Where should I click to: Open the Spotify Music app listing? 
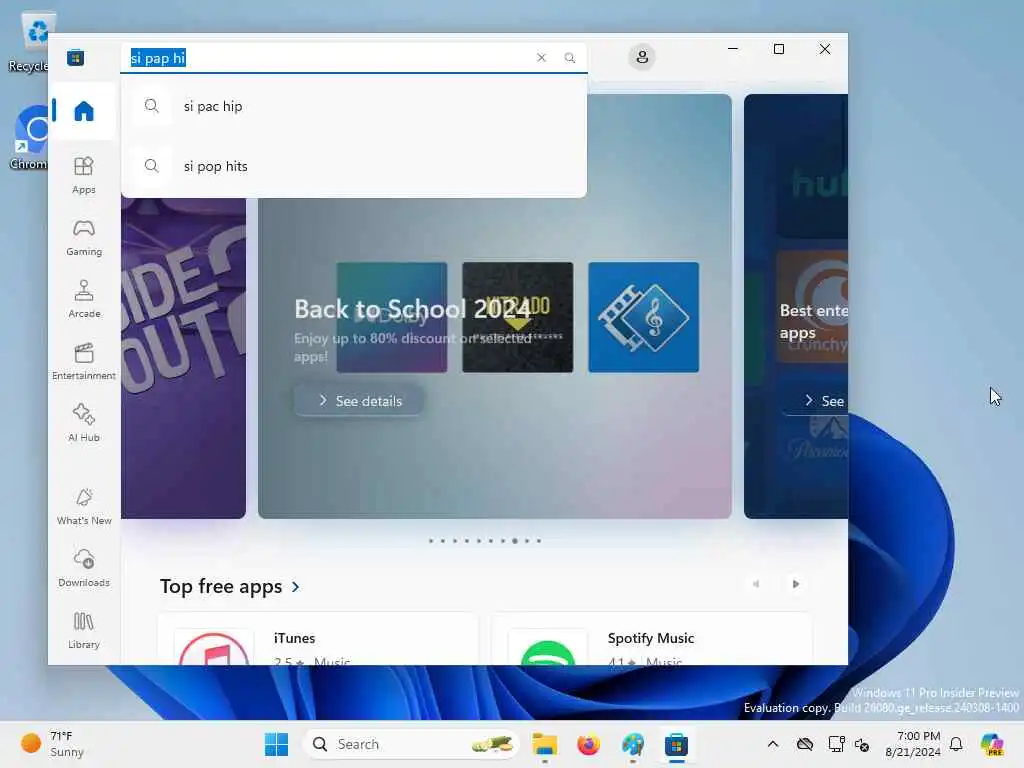coord(651,640)
